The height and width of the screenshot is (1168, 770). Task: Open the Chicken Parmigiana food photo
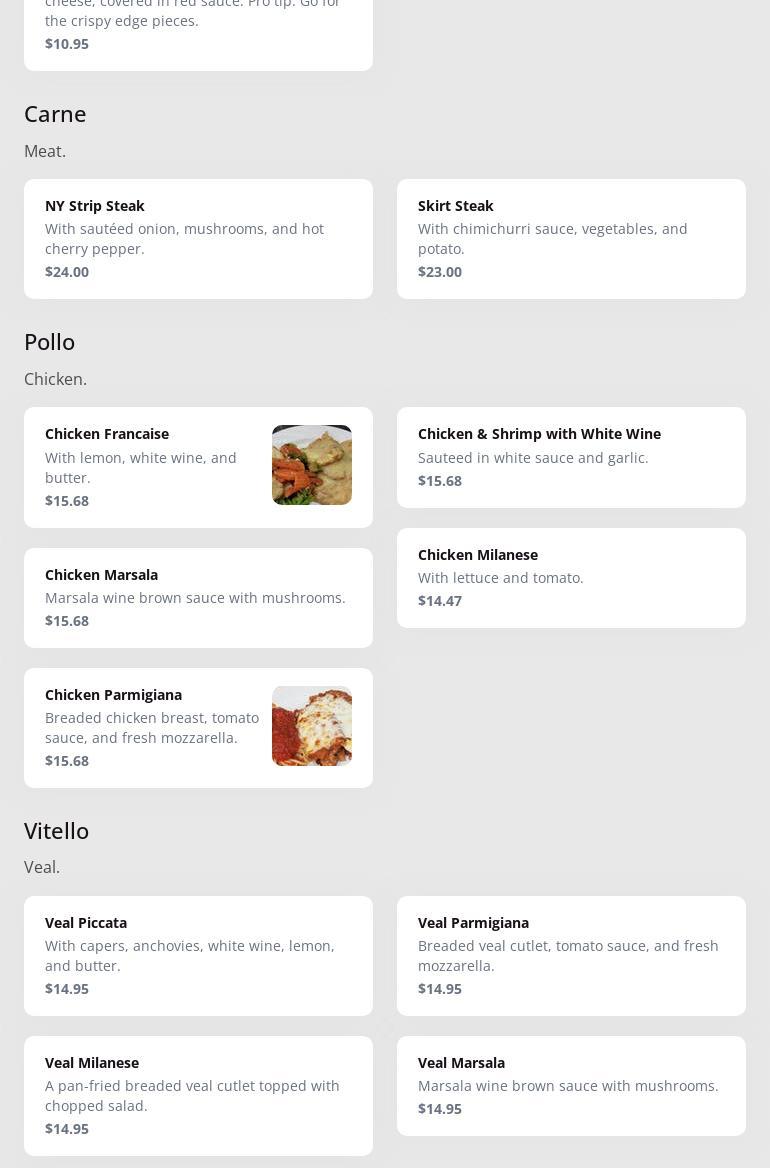pos(312,726)
